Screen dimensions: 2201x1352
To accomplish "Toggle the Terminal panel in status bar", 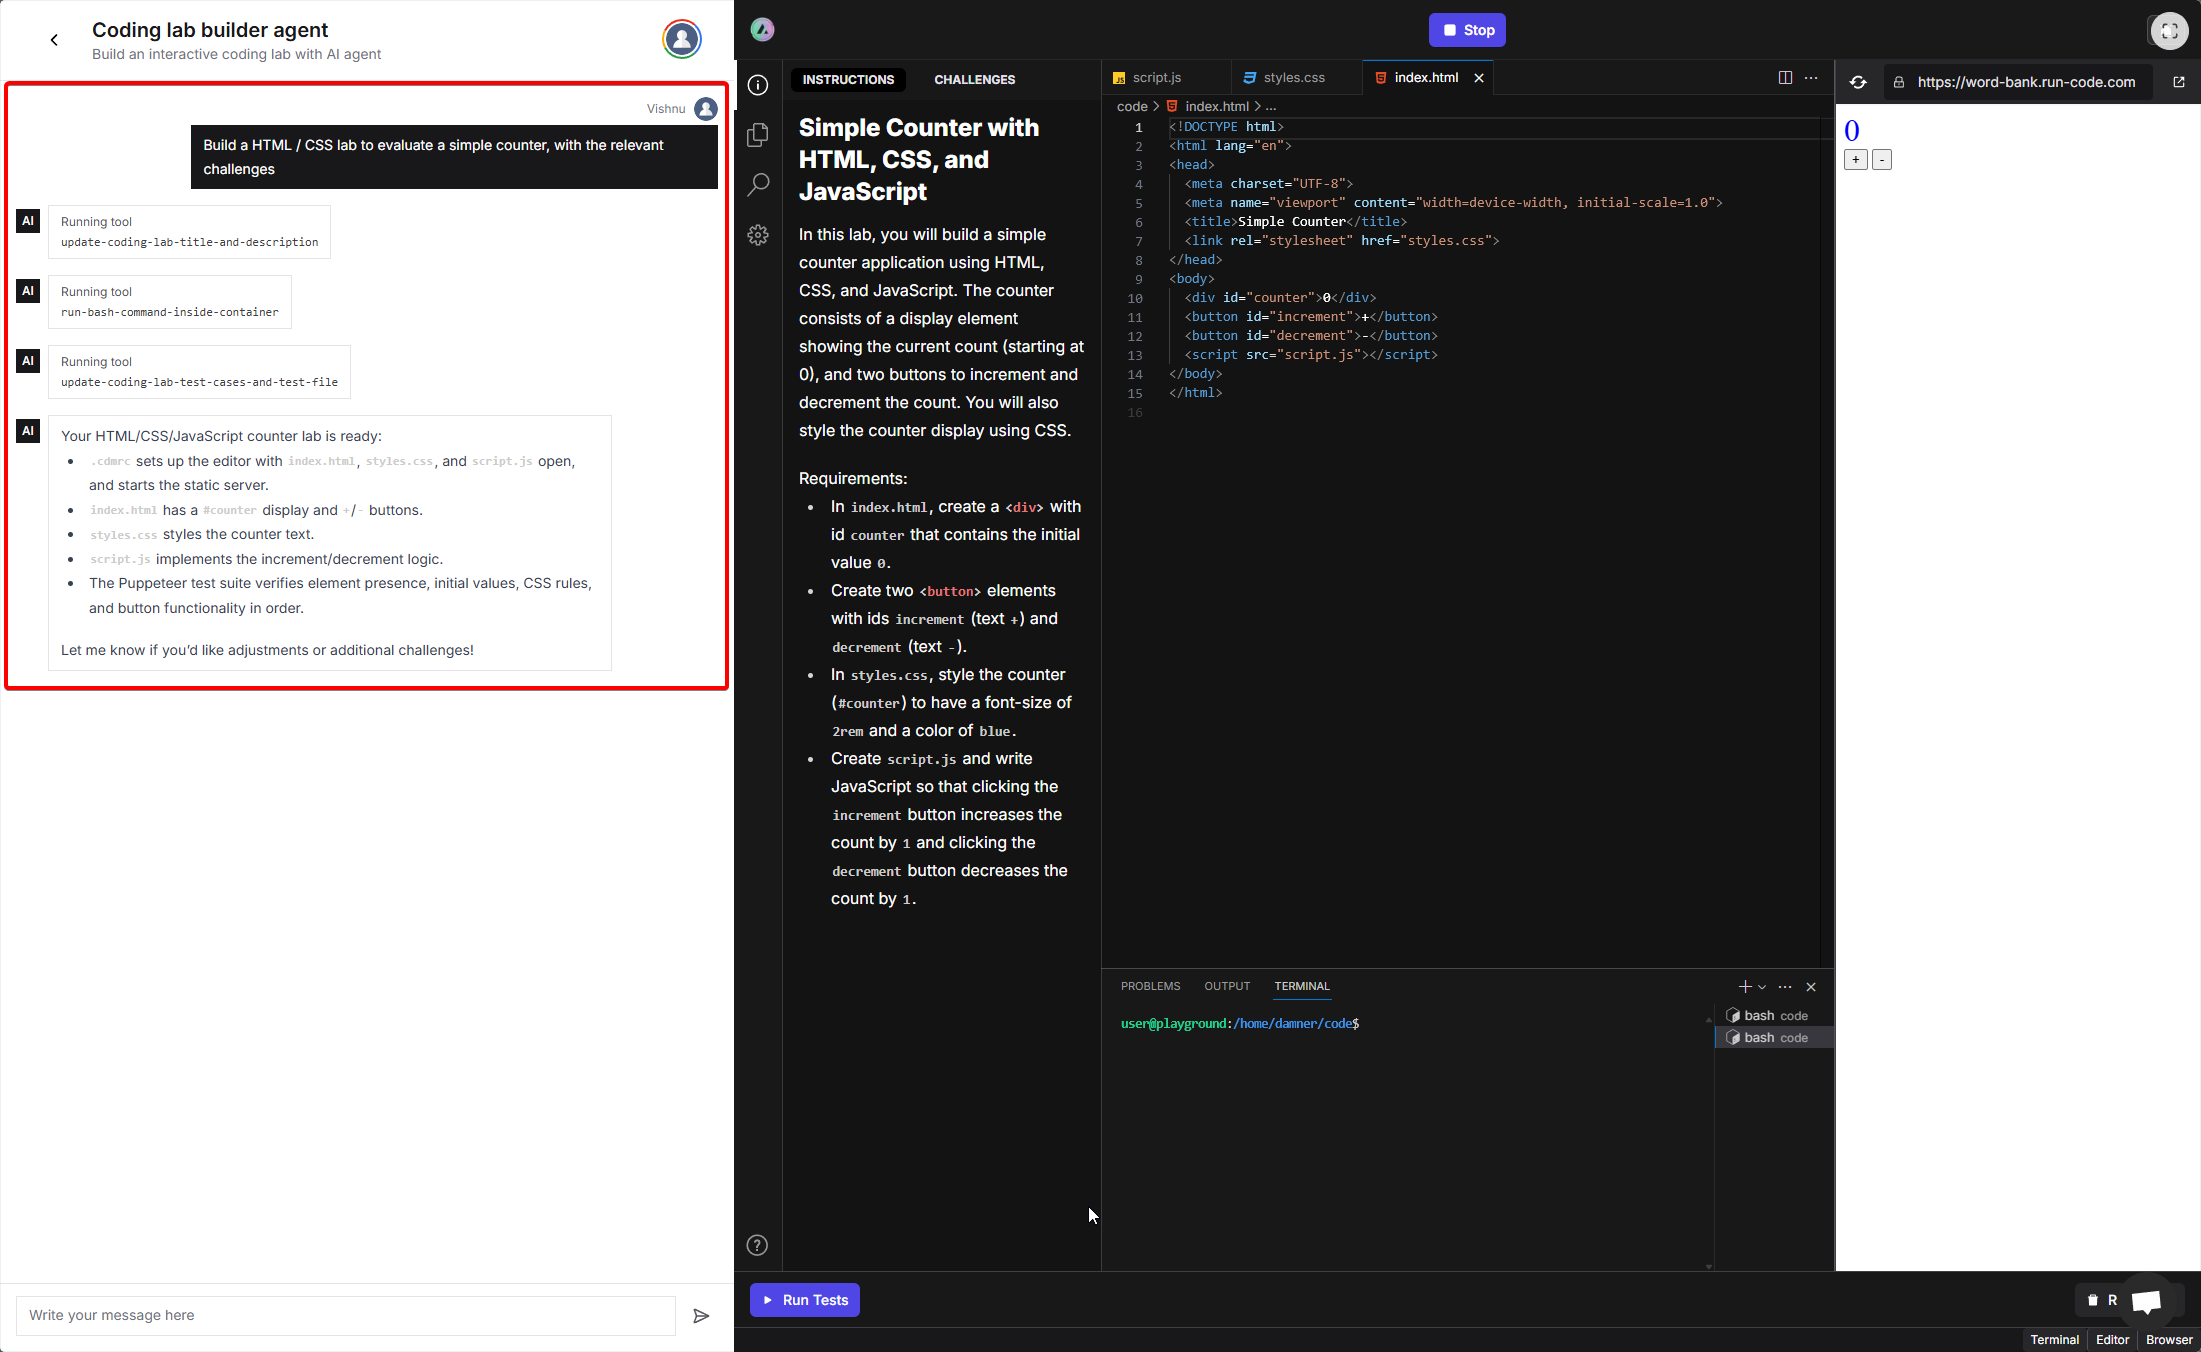I will tap(2054, 1339).
